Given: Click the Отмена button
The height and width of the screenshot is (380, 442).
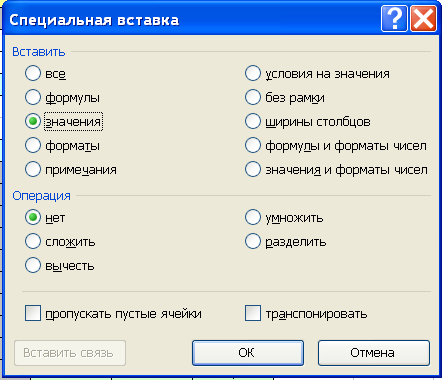Looking at the screenshot, I should (x=374, y=353).
